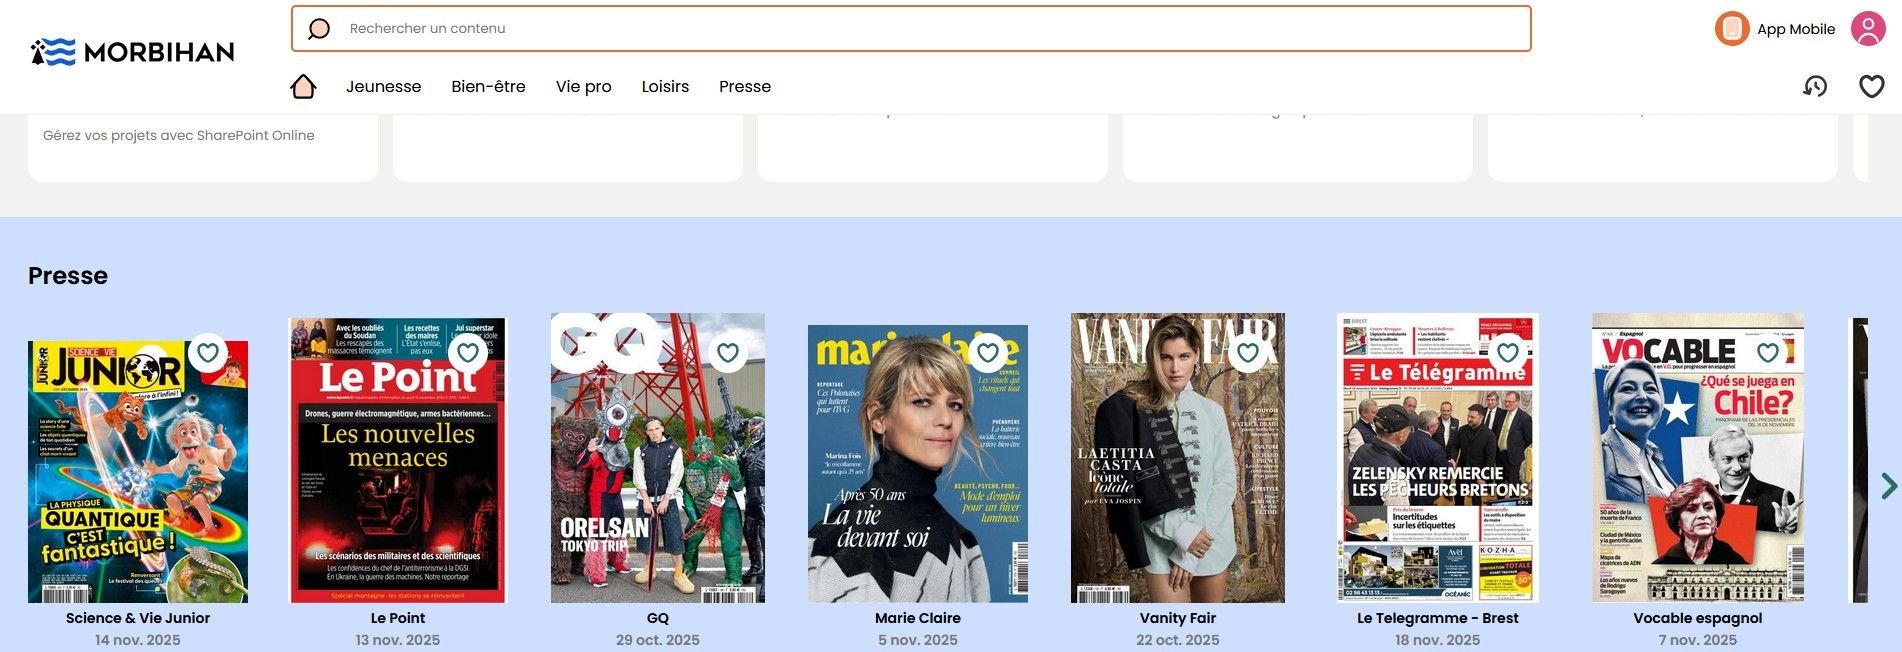Click the Rechercher un contenu search field
The width and height of the screenshot is (1902, 652).
click(x=930, y=29)
